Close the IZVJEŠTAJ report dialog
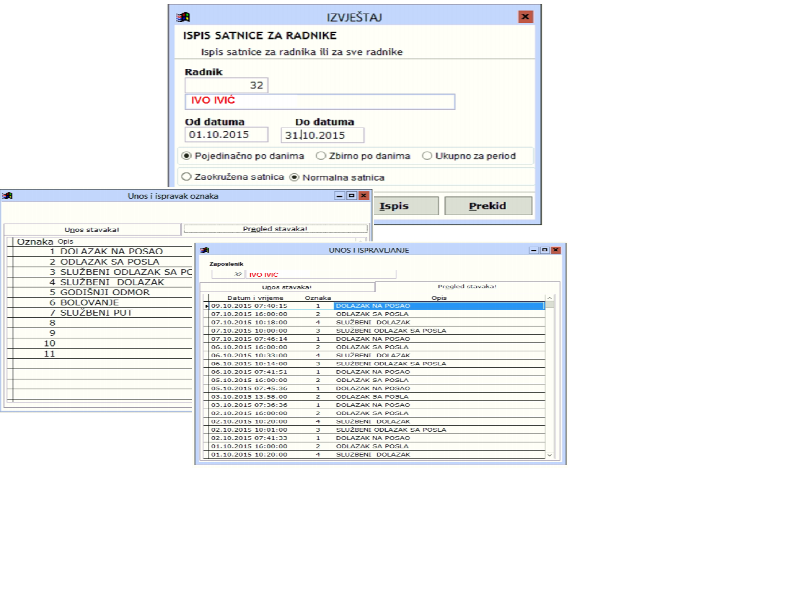This screenshot has height=600, width=800. point(525,17)
